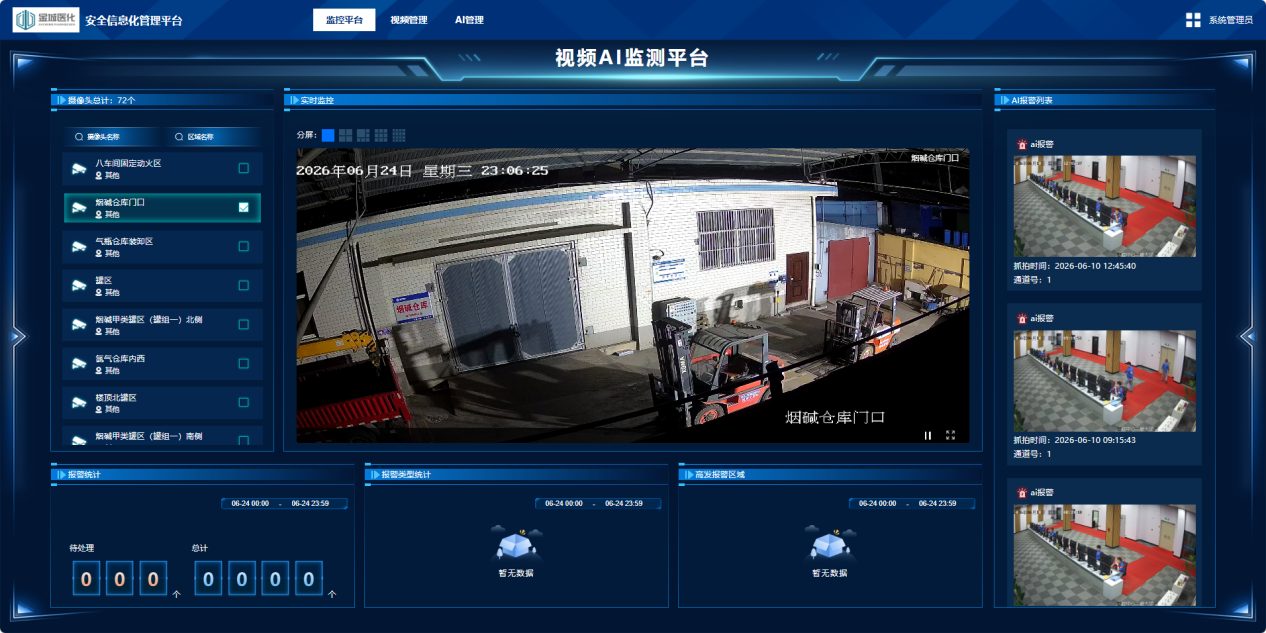Check the 罐区 camera checkbox
The width and height of the screenshot is (1266, 633).
pos(243,285)
